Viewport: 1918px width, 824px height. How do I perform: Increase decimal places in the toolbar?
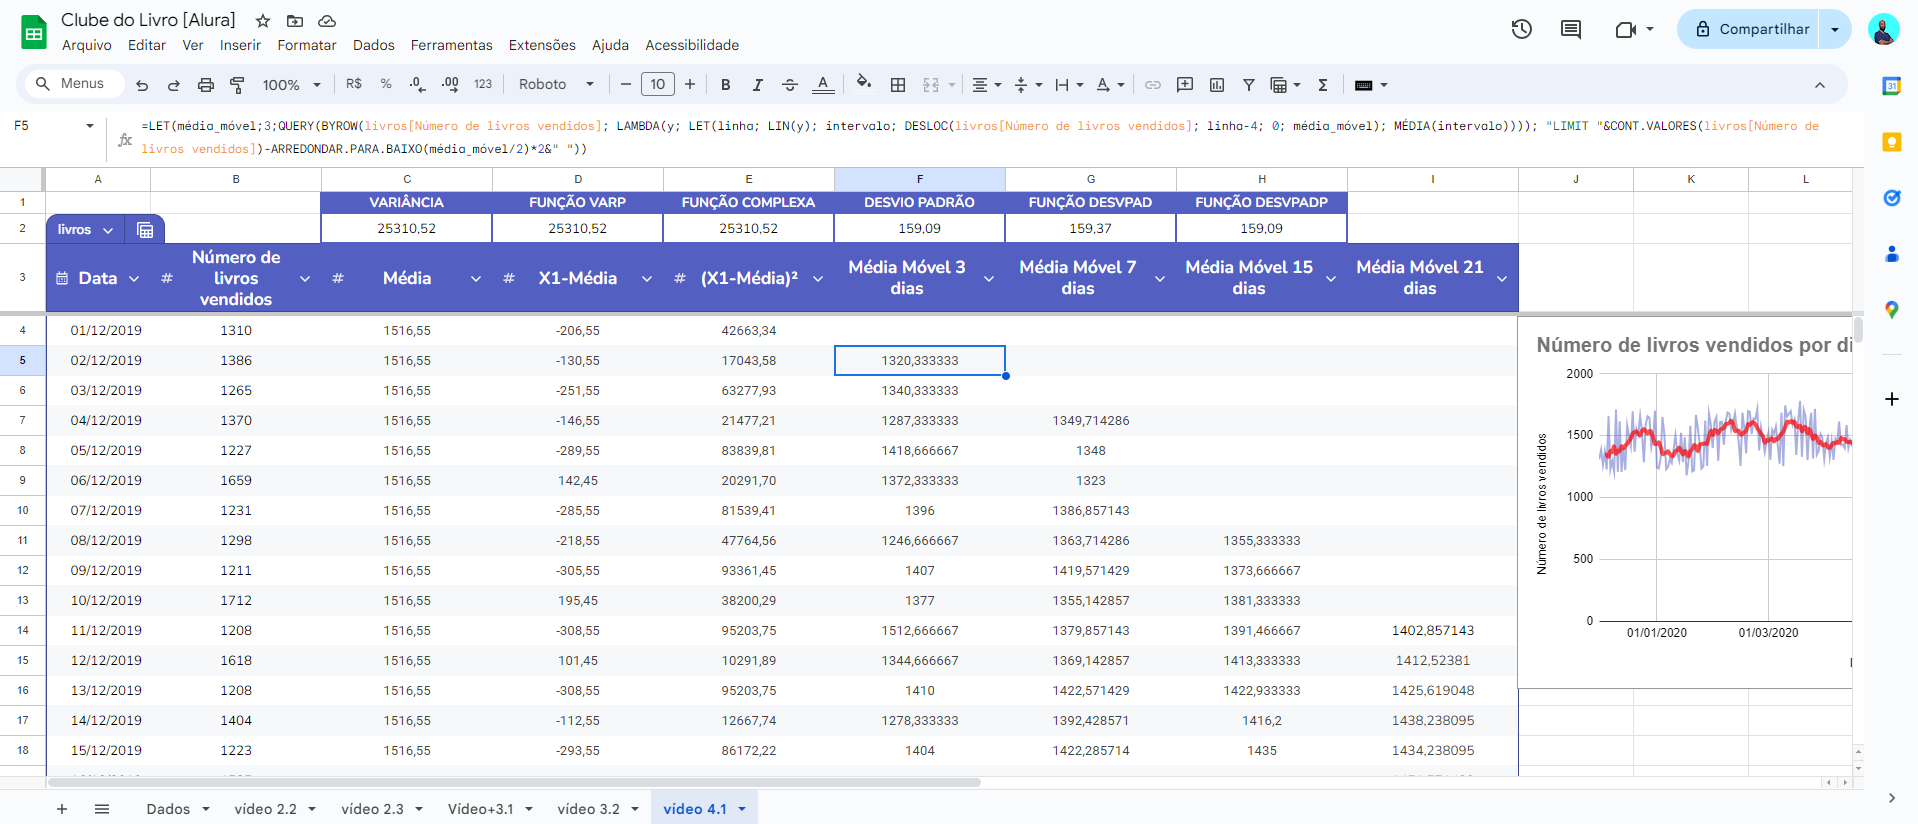click(450, 85)
